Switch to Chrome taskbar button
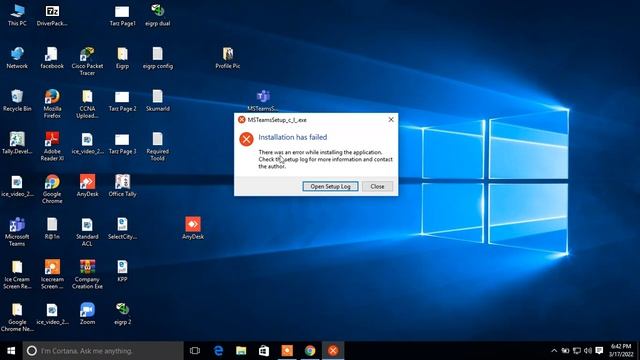This screenshot has height=360, width=640. coord(310,351)
